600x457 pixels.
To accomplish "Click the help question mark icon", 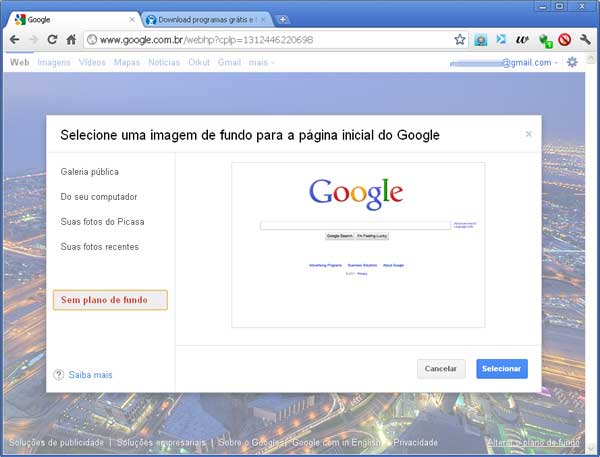I will (59, 375).
